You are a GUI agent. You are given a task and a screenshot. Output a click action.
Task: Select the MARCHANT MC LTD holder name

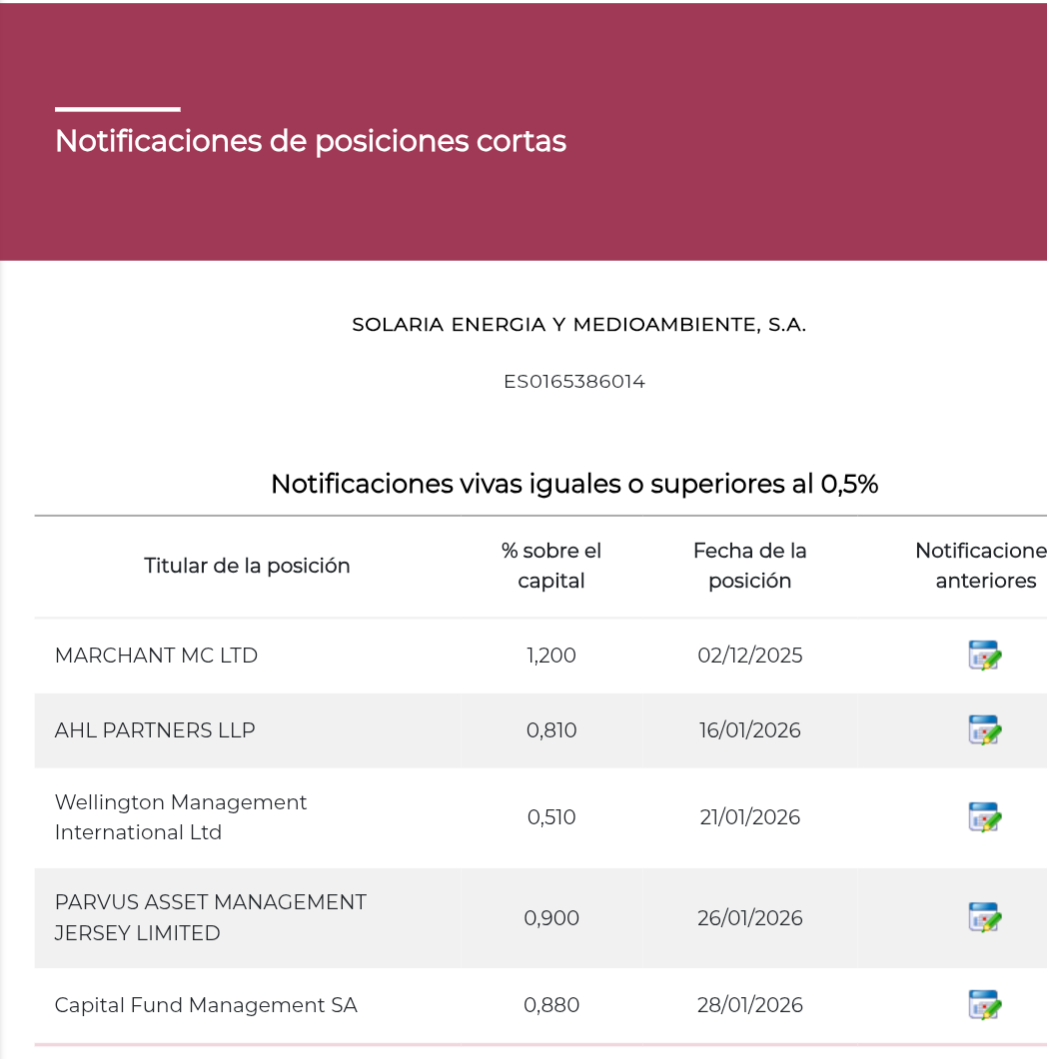click(156, 656)
